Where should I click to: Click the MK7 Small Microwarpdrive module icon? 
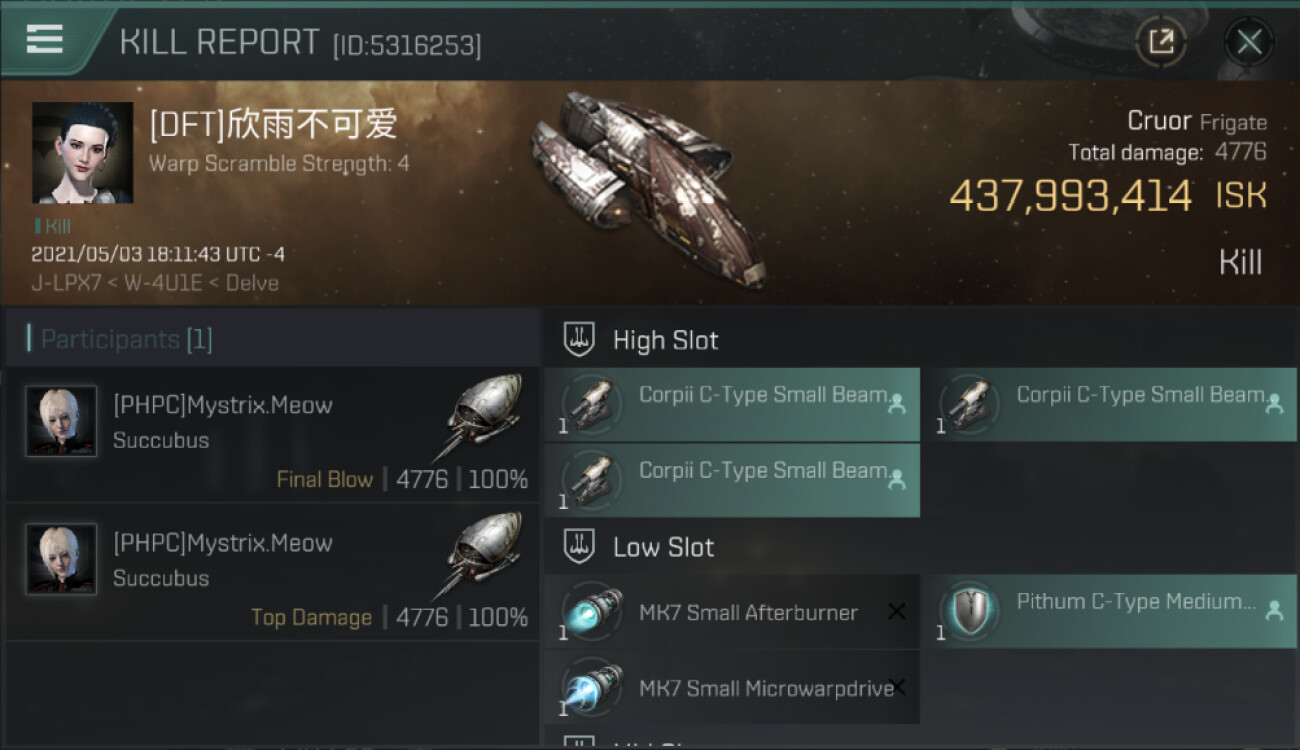[x=592, y=688]
